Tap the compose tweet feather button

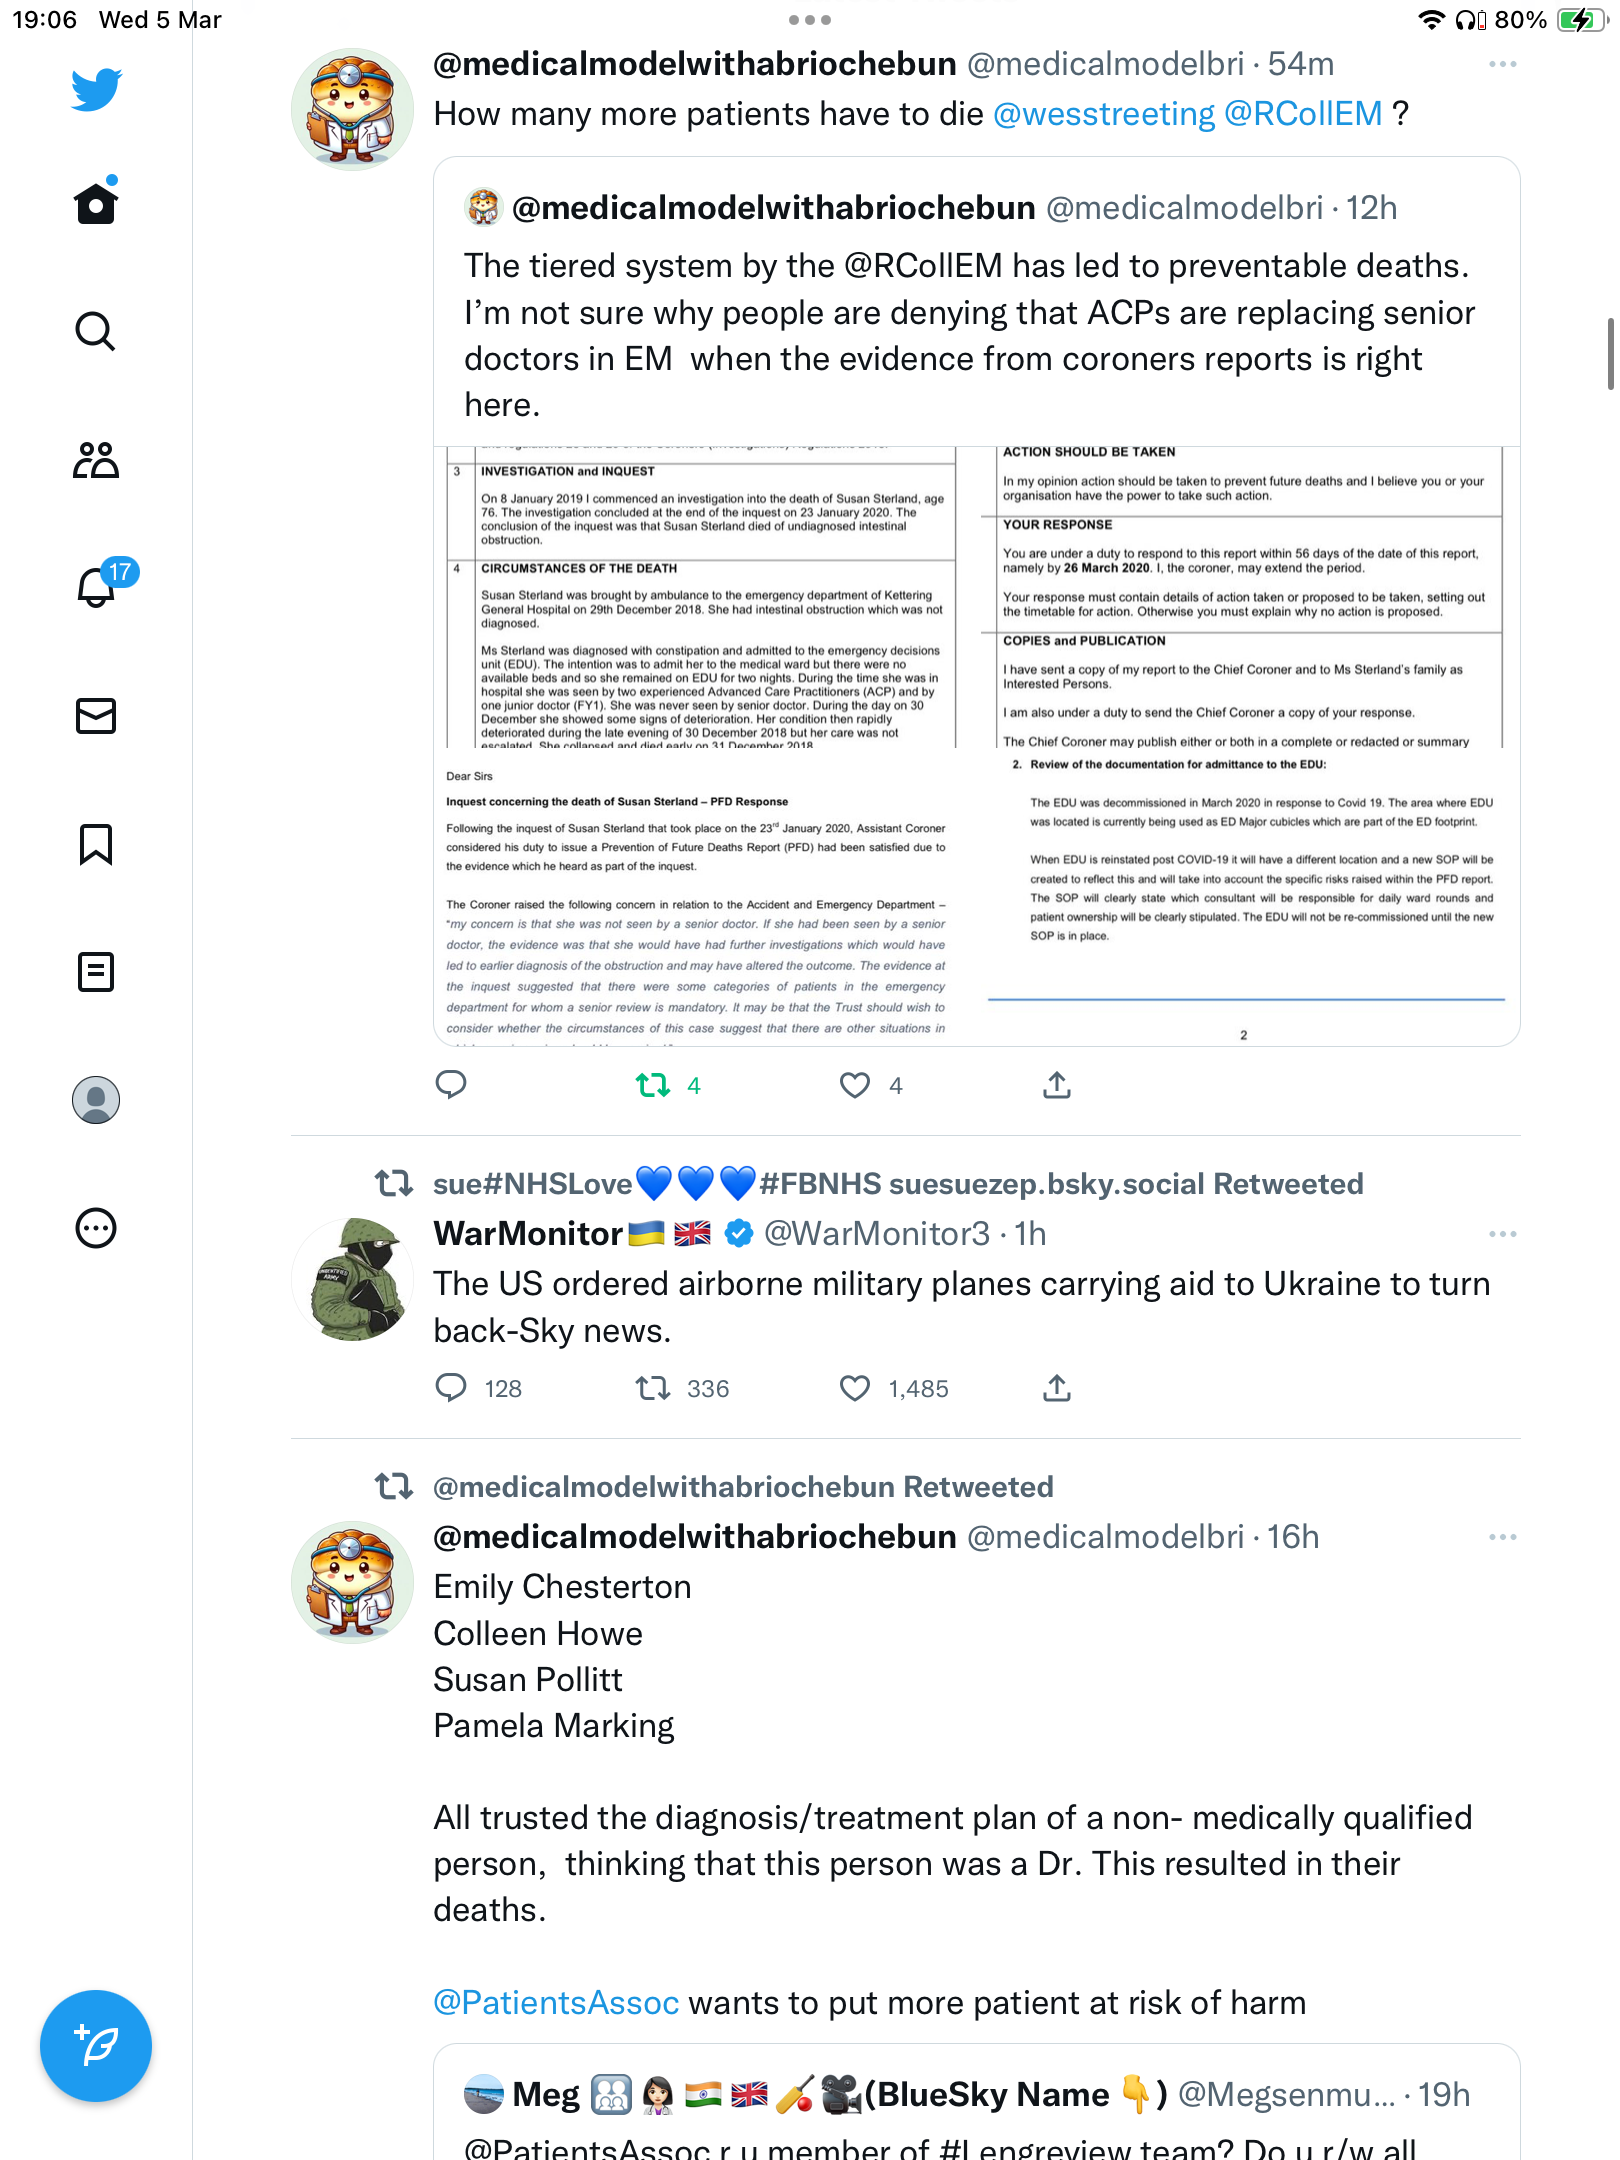click(96, 2046)
